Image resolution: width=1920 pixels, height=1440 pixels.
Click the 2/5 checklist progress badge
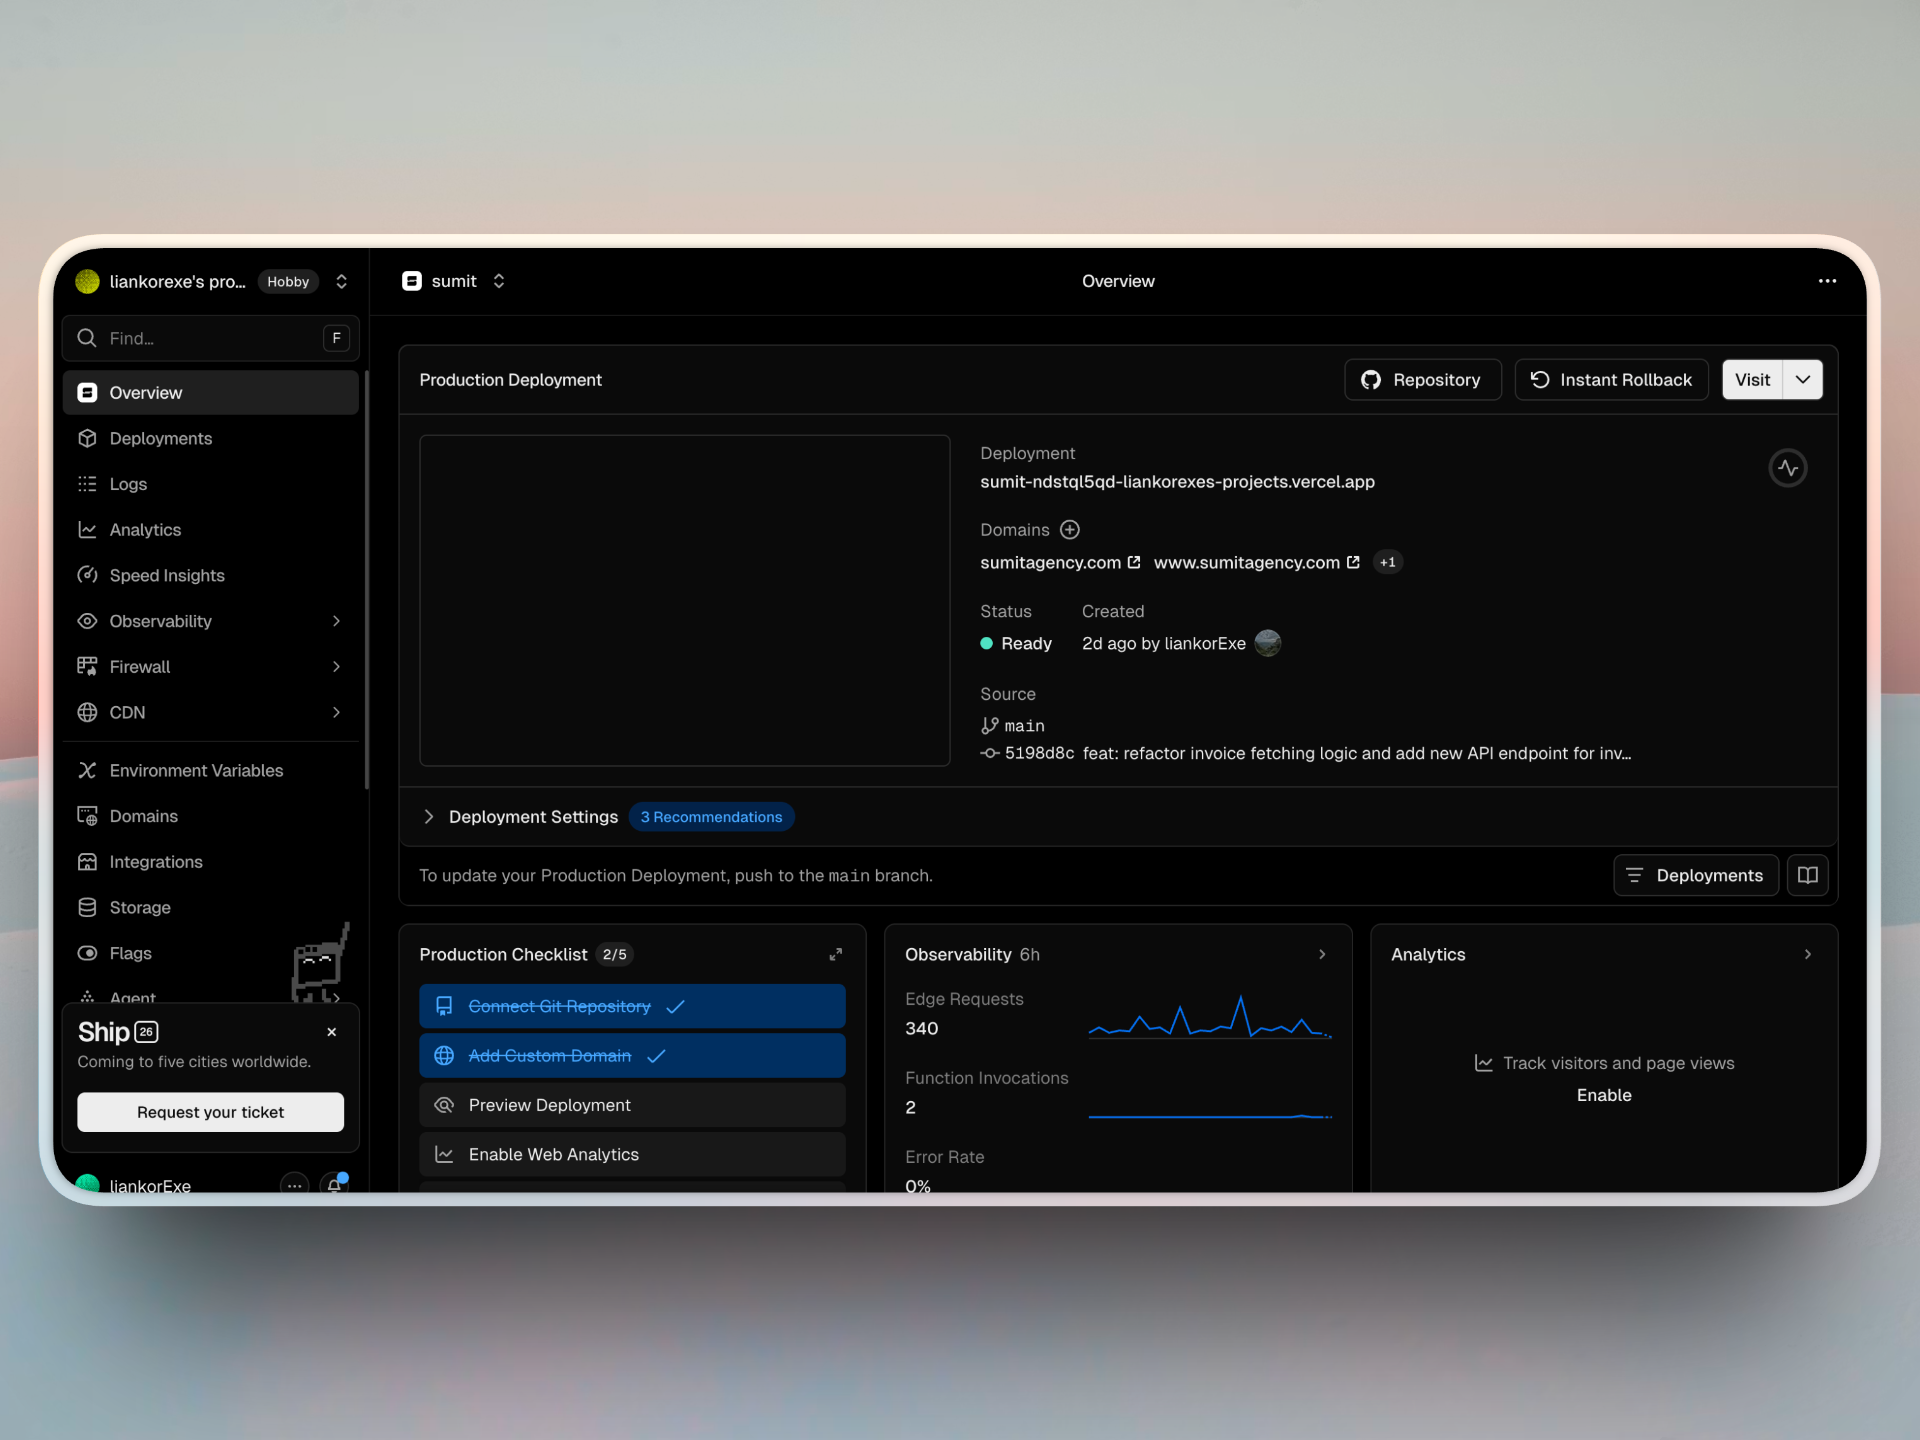[615, 955]
